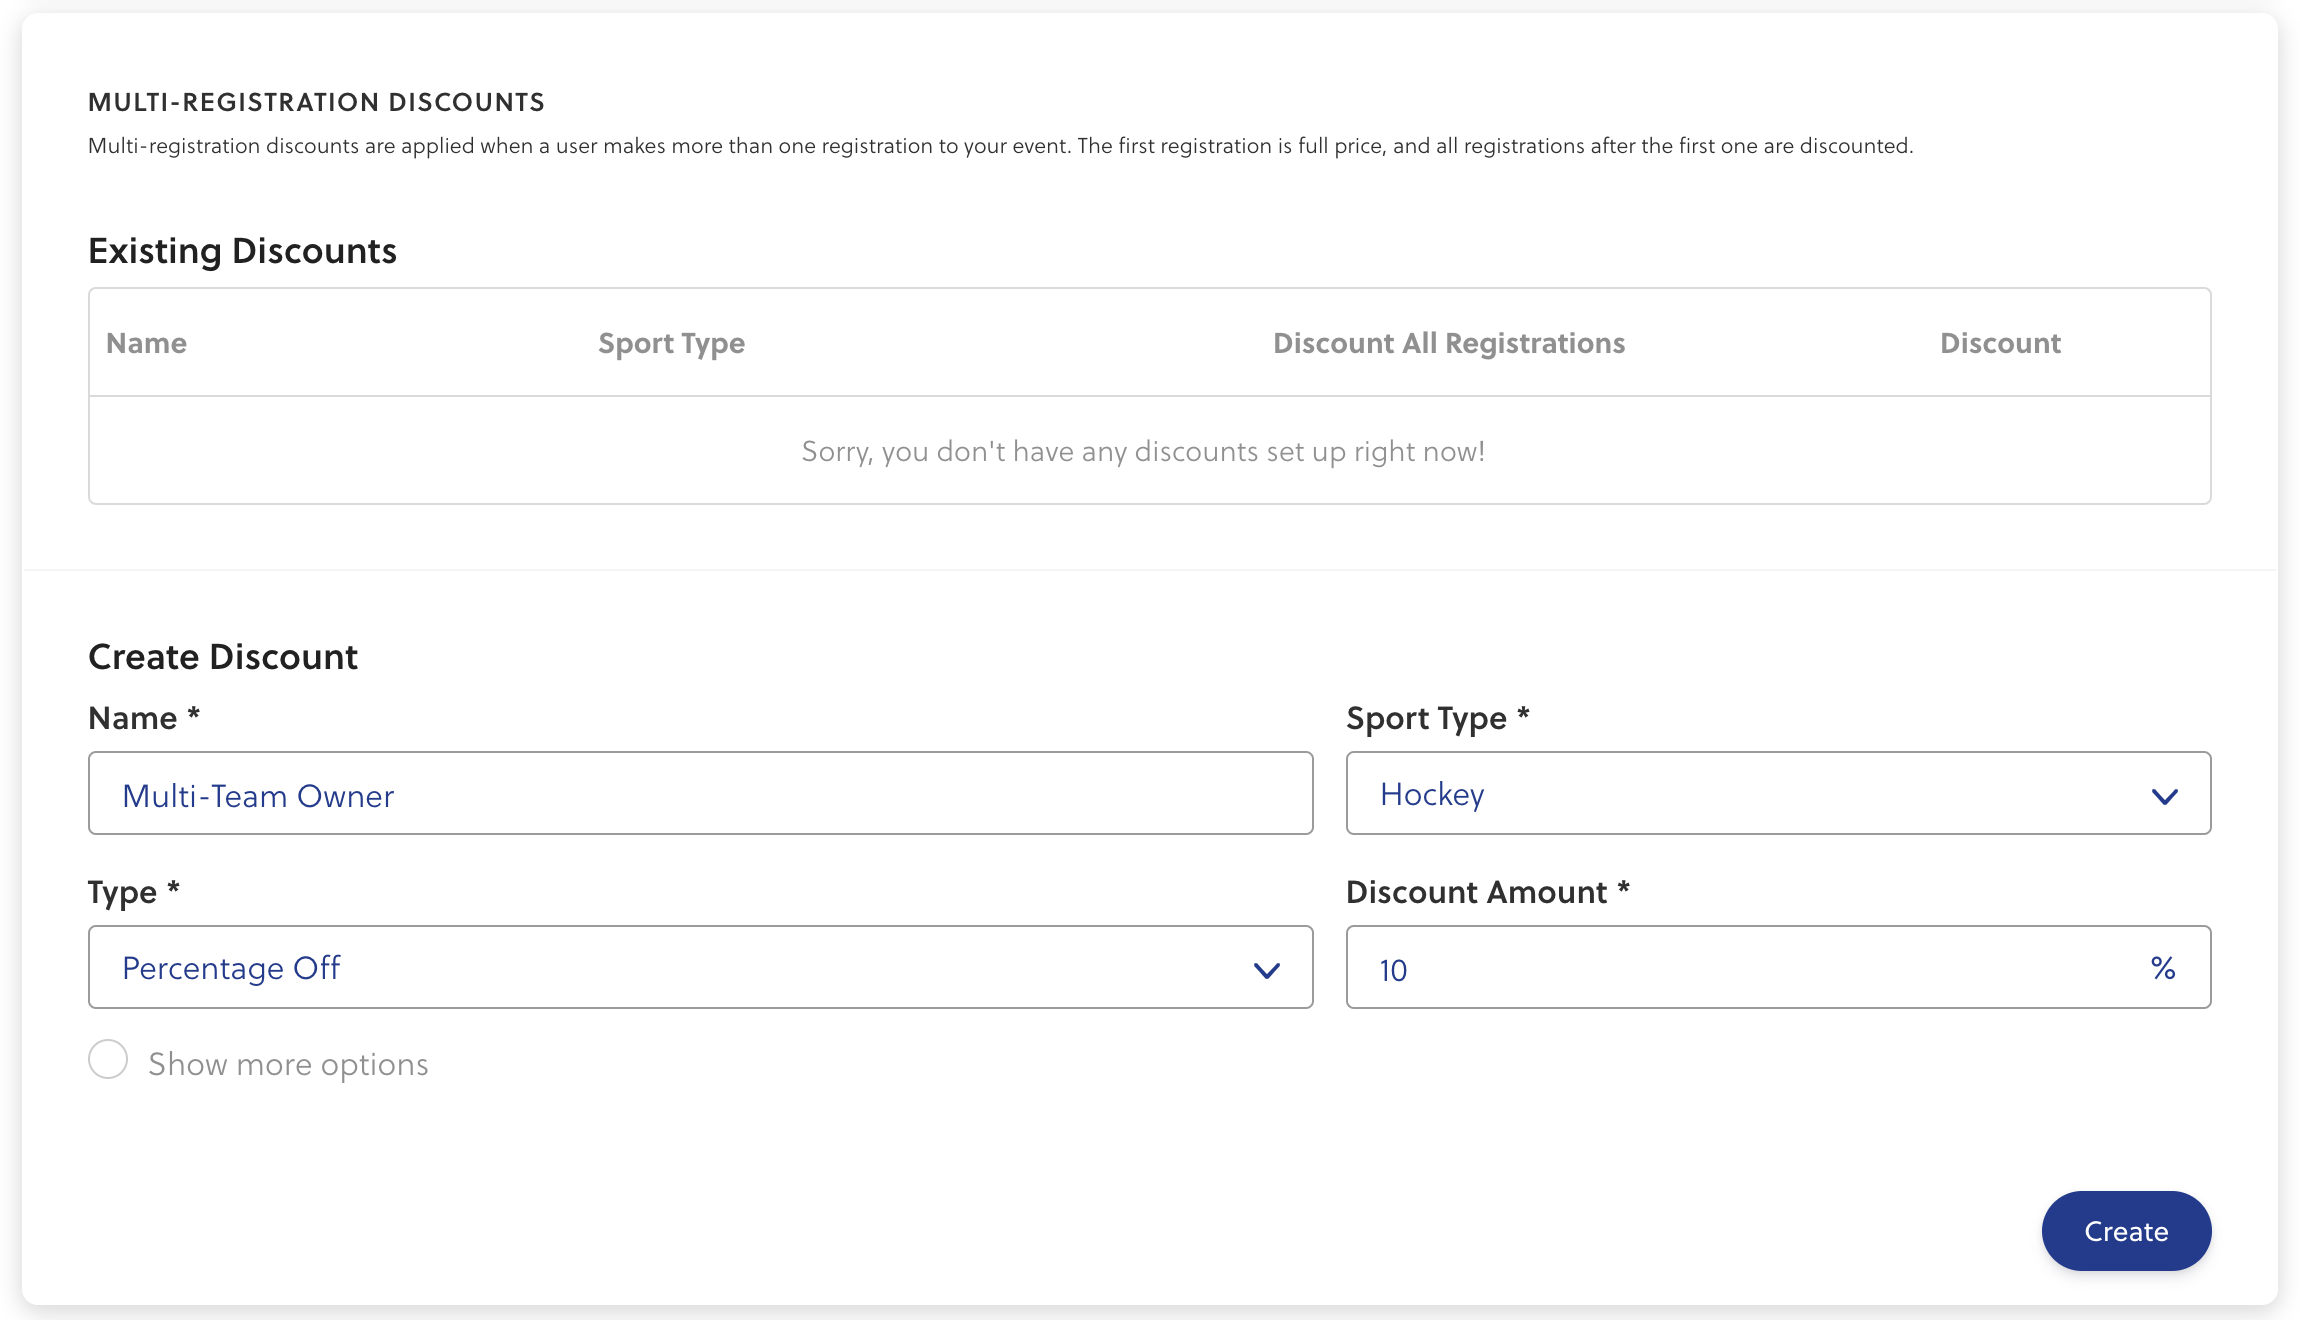
Task: Click the Discount column header
Action: [2000, 343]
